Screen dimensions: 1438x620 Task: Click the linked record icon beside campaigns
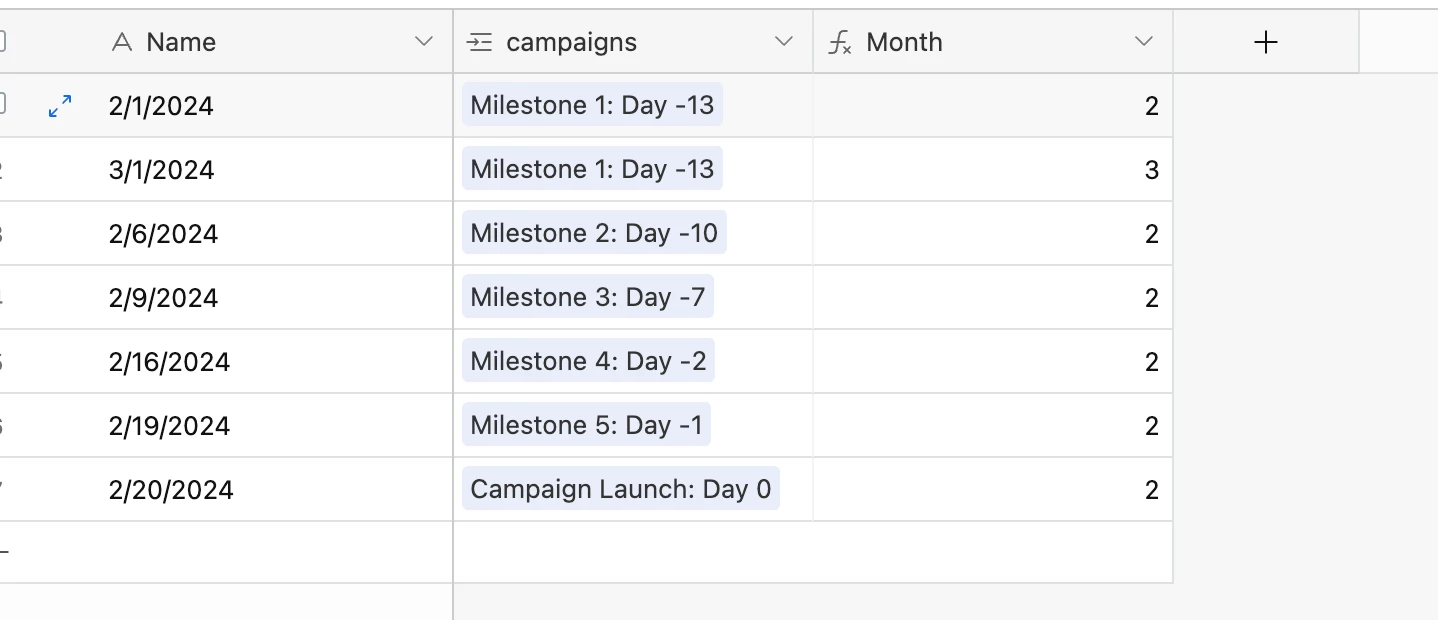[480, 42]
